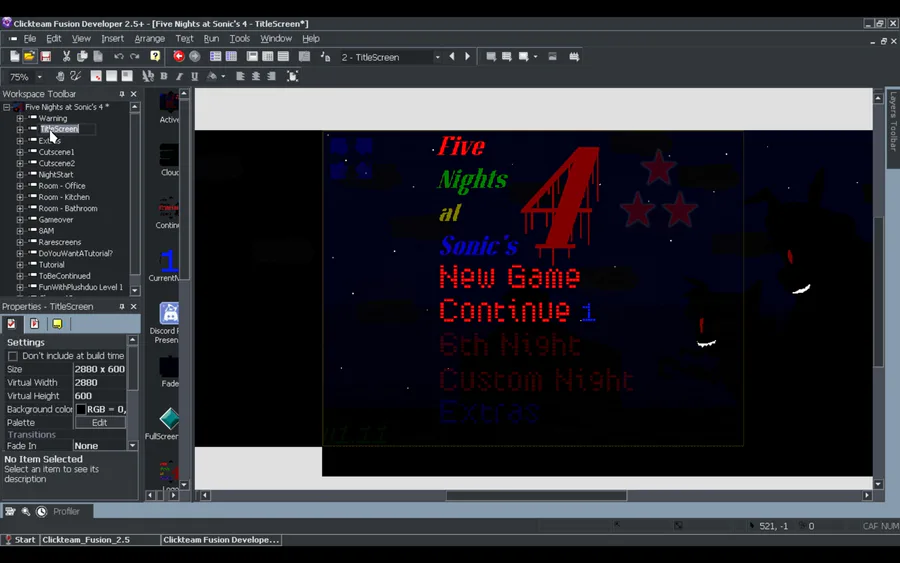Select Room - Kitchen in workspace tree
The image size is (900, 563).
[64, 197]
